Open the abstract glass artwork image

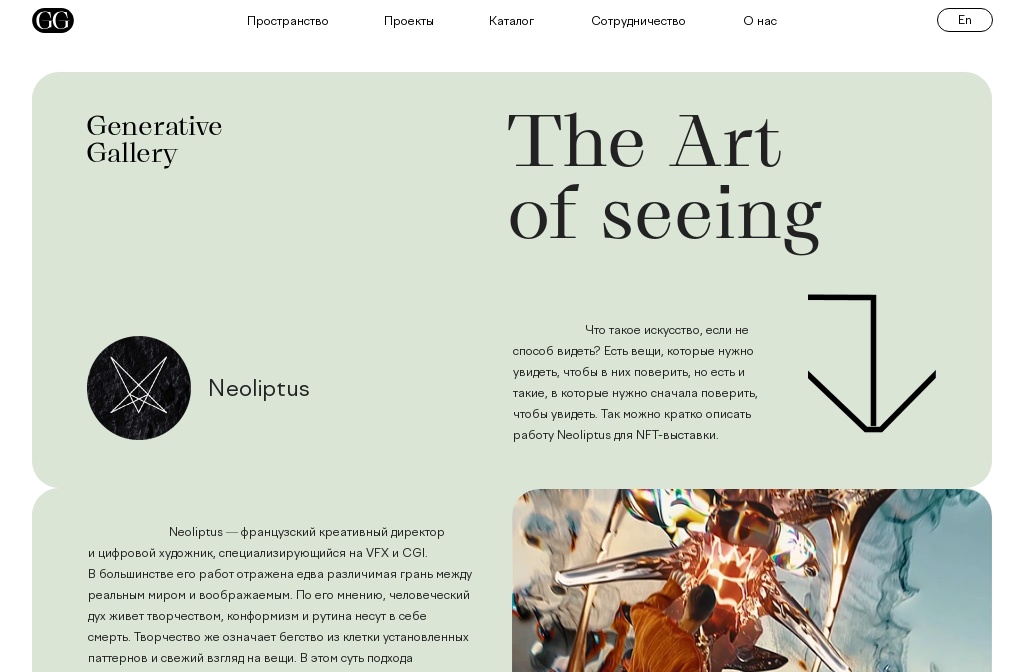[x=752, y=581]
